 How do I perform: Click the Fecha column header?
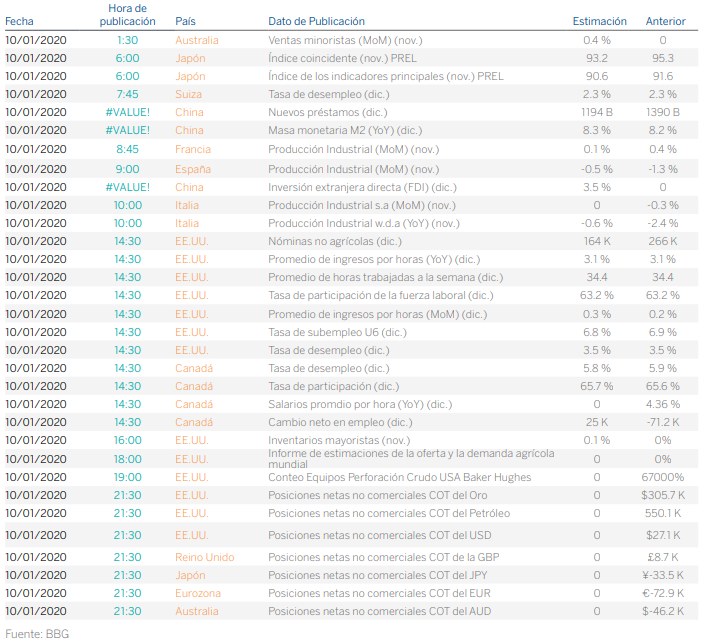coord(19,21)
